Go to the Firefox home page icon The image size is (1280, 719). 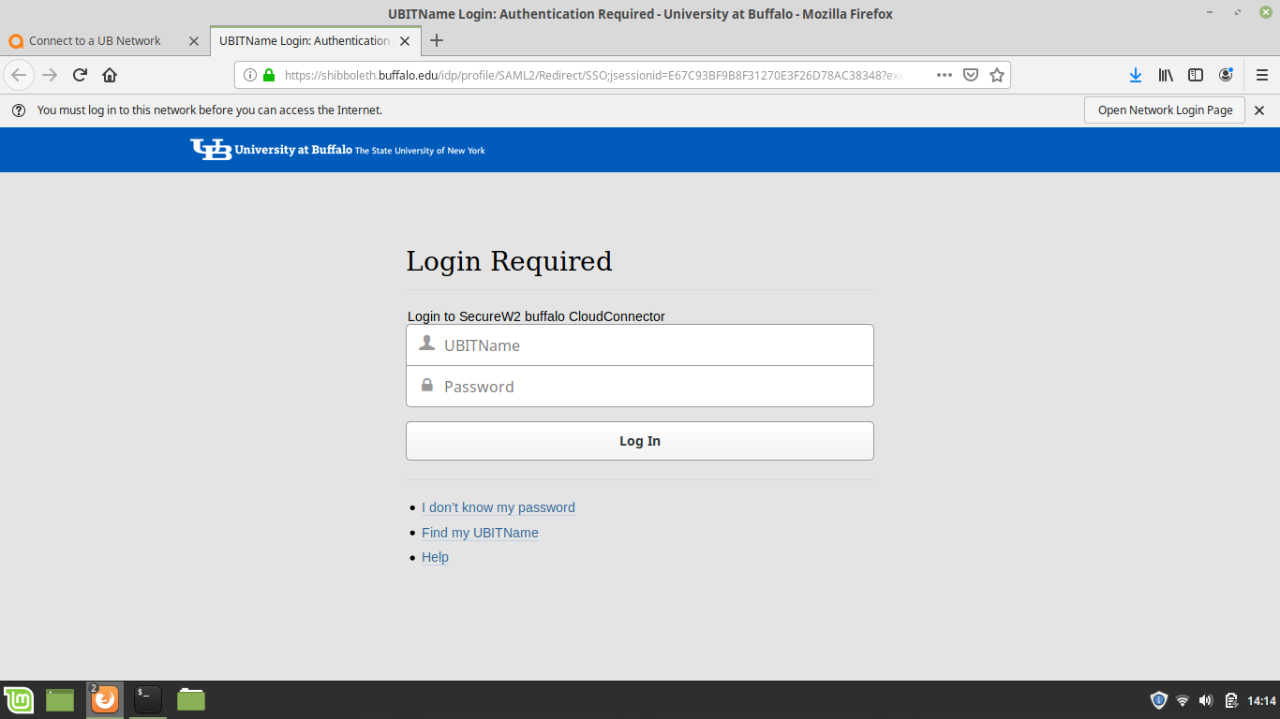(x=110, y=75)
